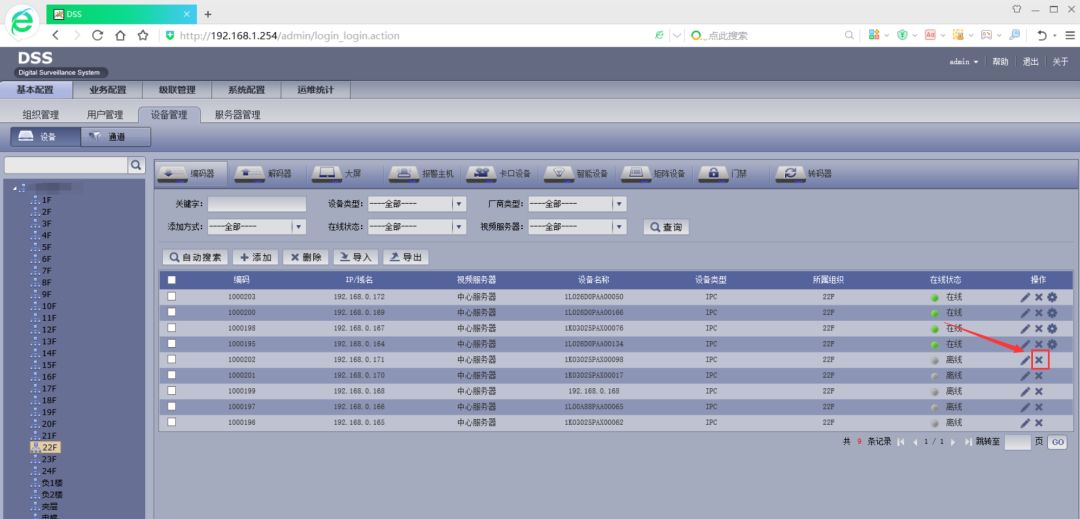1080x519 pixels.
Task: Click the 自动搜索 button
Action: [x=195, y=257]
